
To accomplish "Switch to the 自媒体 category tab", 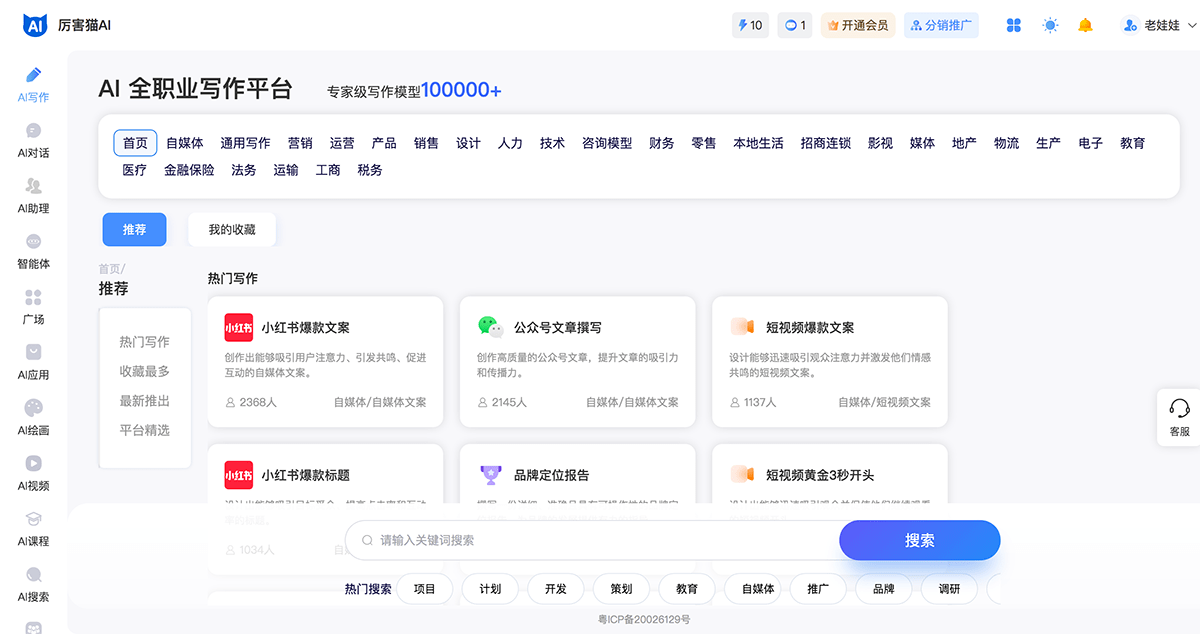I will (185, 143).
